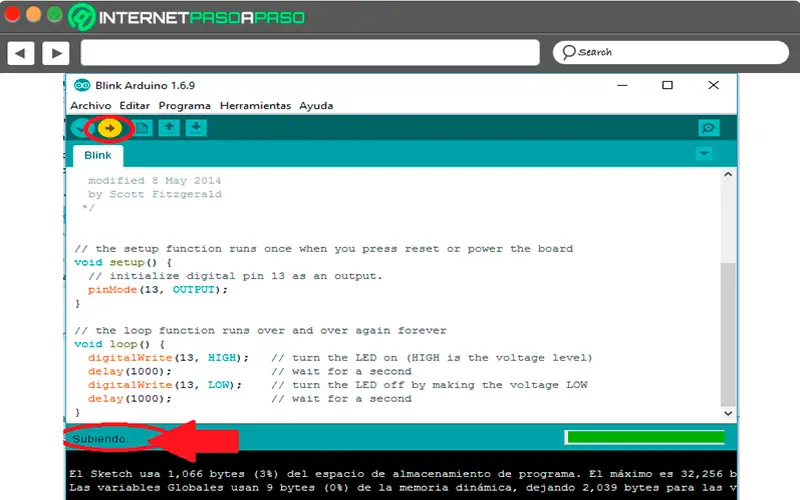The image size is (800, 500).
Task: Click the editor scroll down arrow
Action: (x=728, y=413)
